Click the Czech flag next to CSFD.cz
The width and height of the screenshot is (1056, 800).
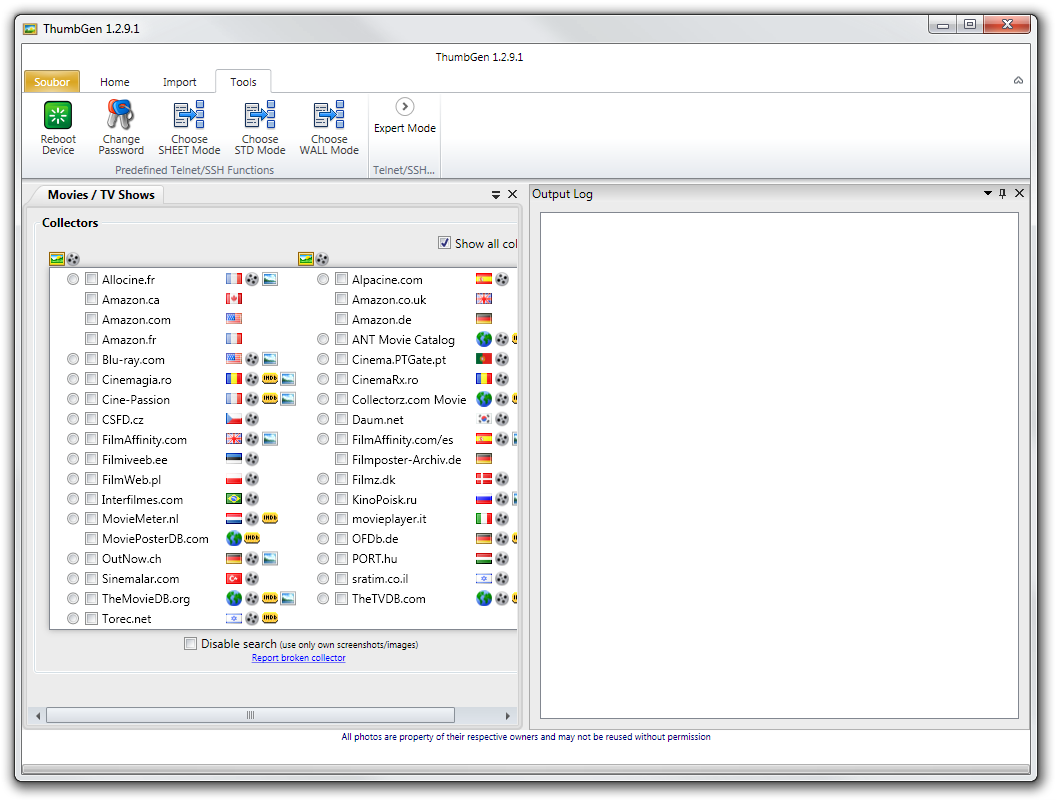coord(234,419)
